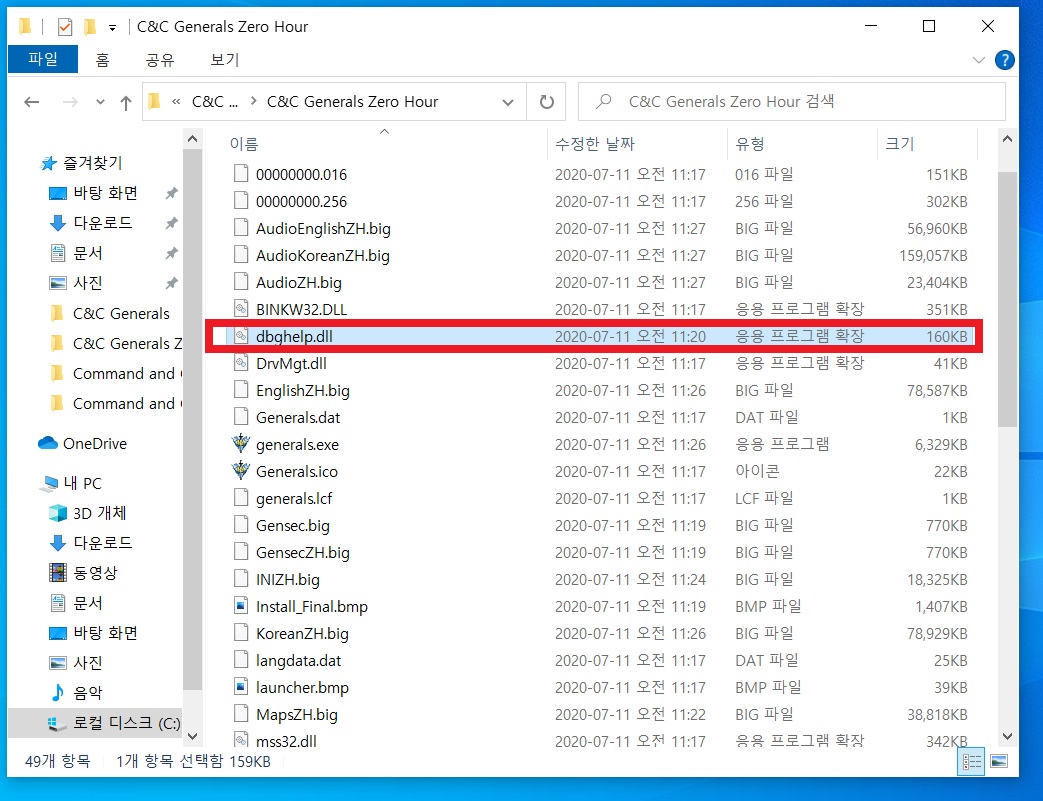Switch to details view in status bar
Screen dimensions: 1043x801
tap(972, 762)
